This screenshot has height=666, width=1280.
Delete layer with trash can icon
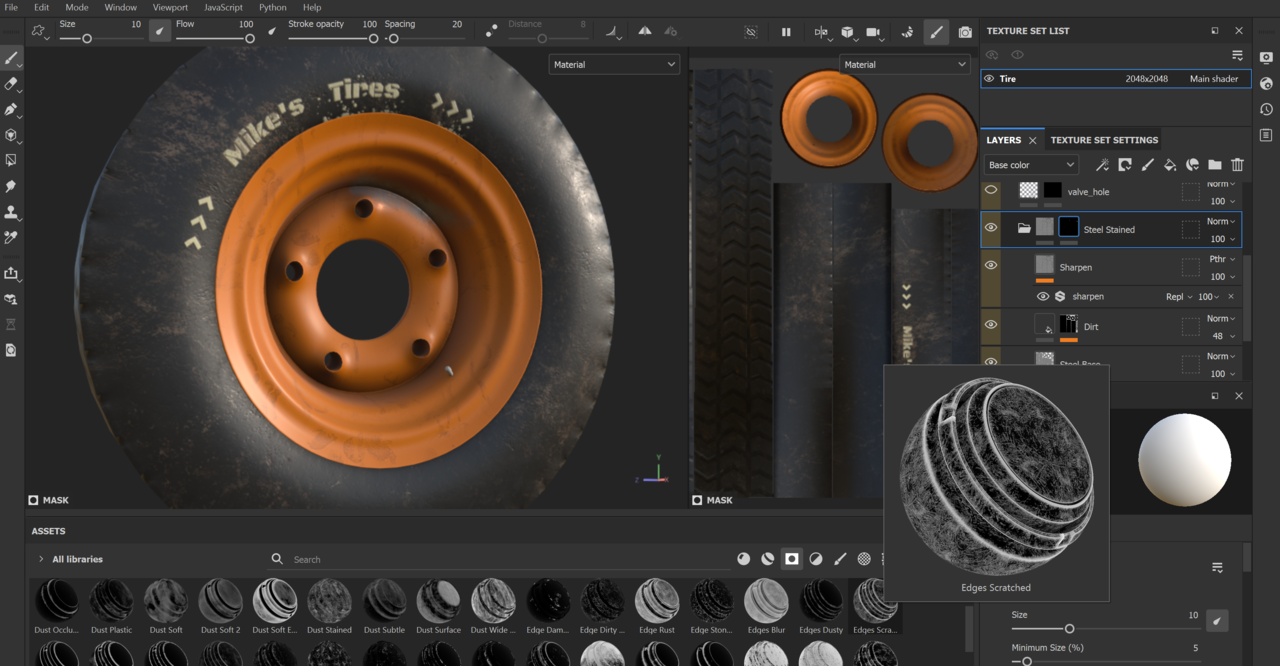coord(1237,165)
